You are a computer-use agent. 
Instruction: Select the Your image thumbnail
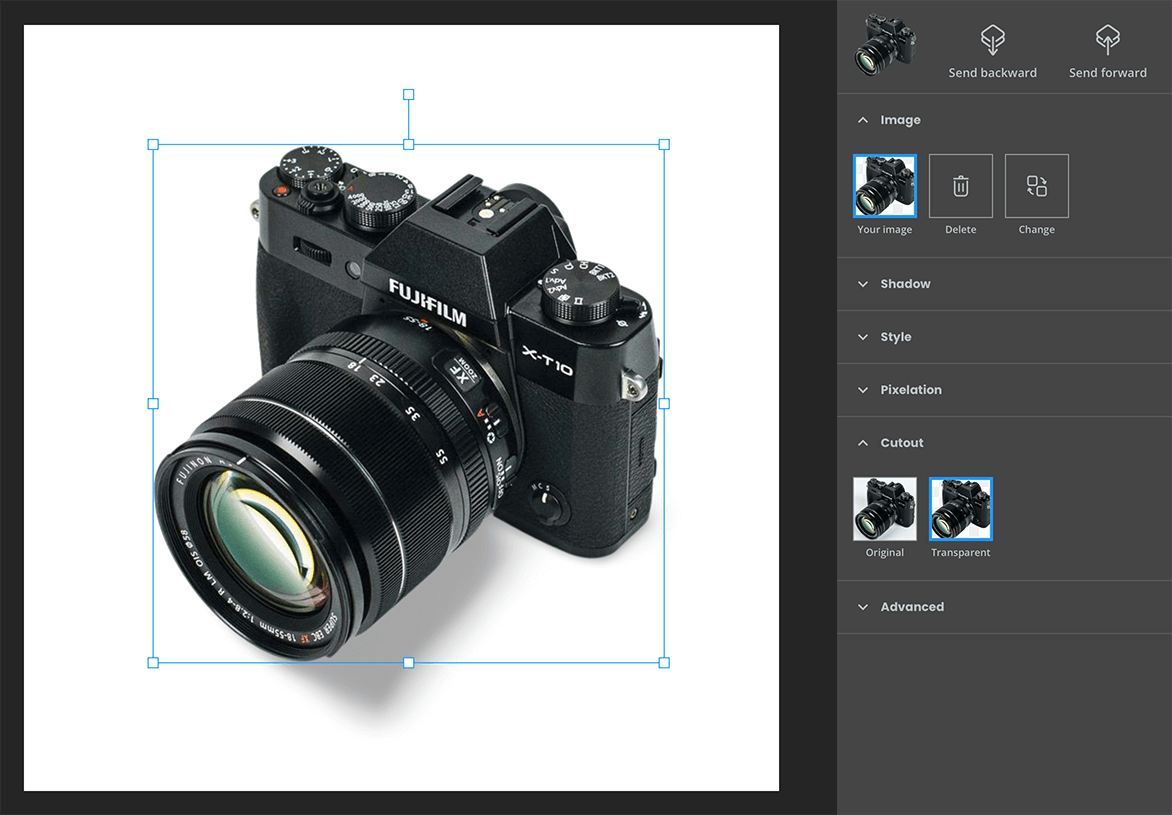884,186
